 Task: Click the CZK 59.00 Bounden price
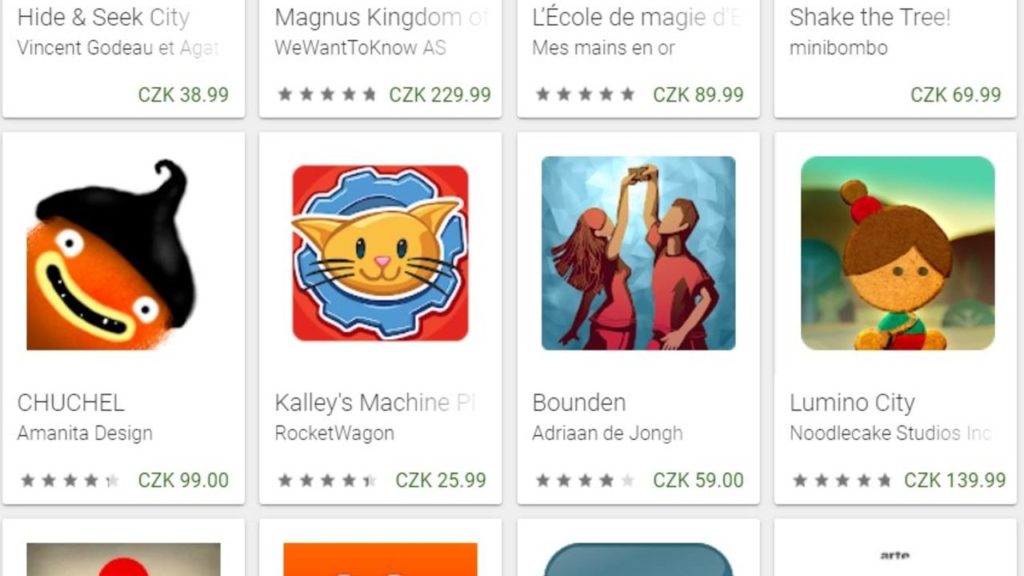click(x=698, y=480)
